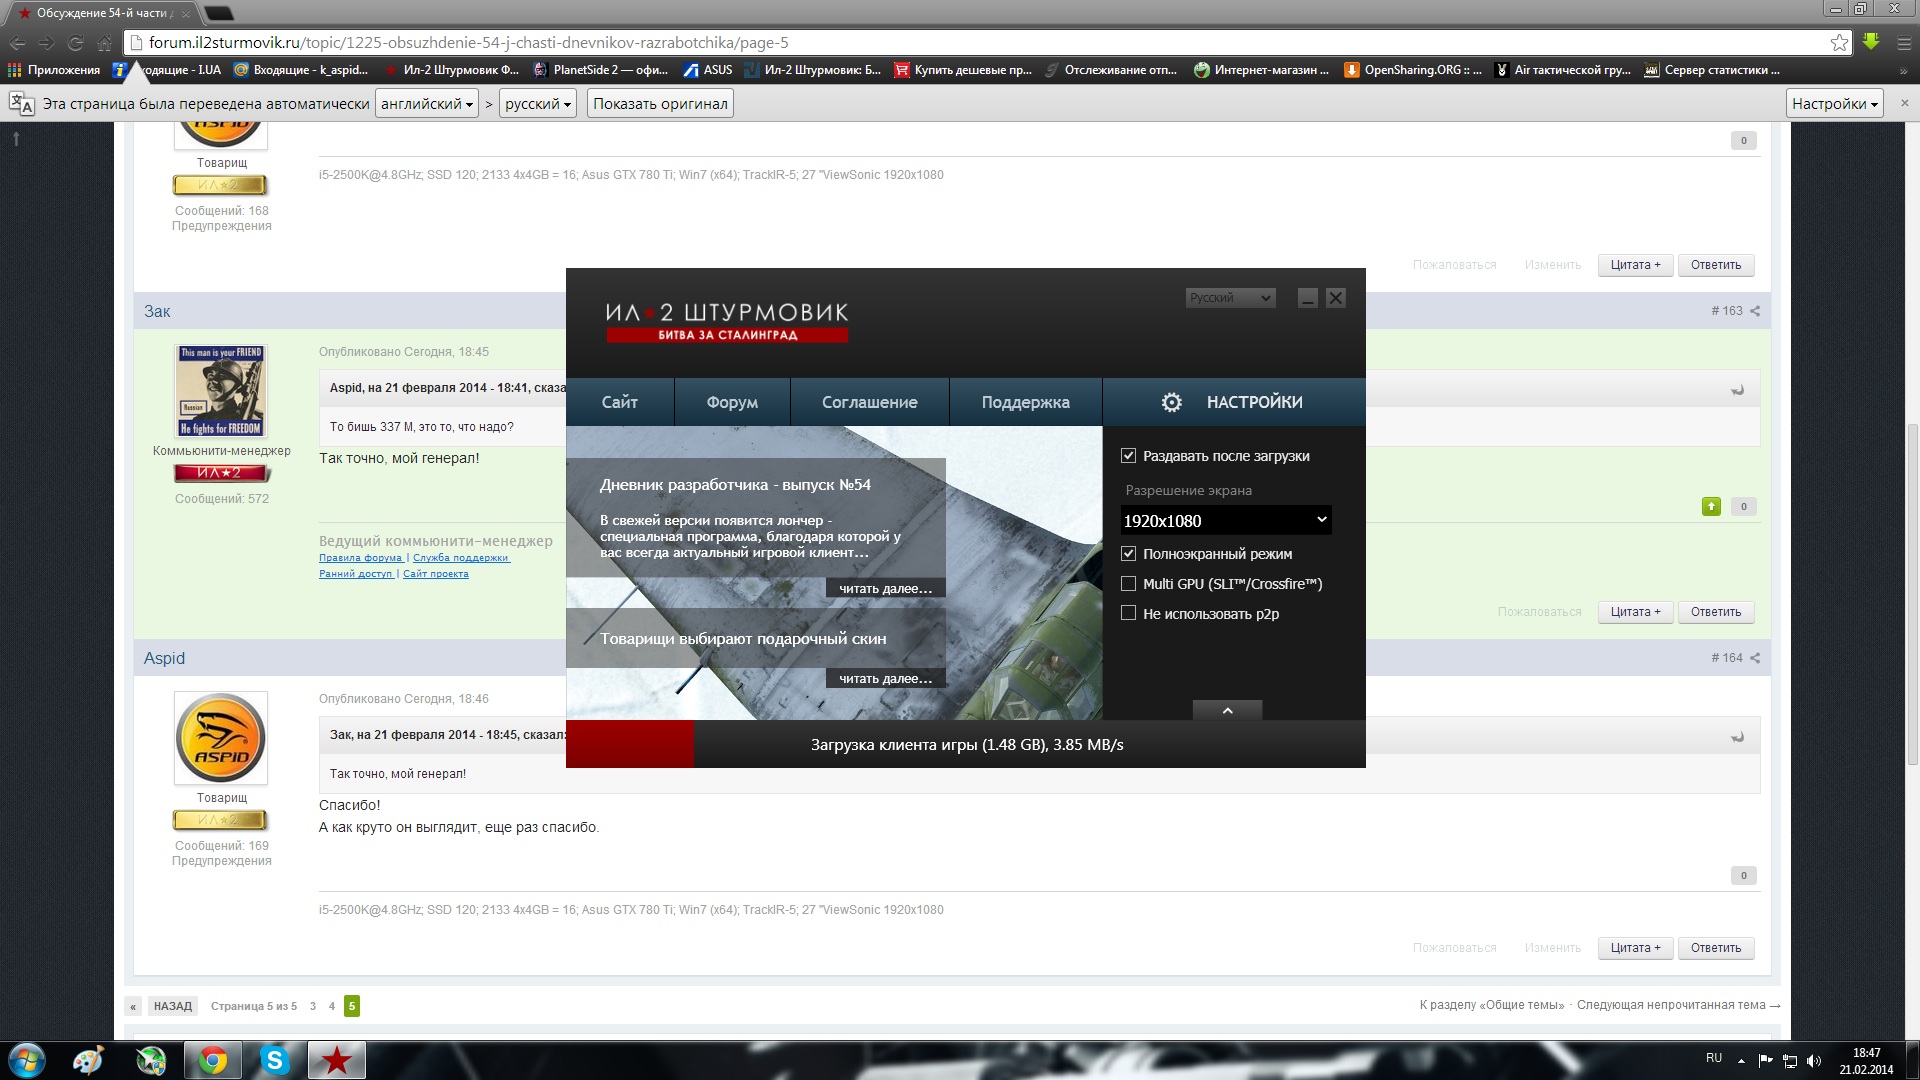Screen dimensions: 1920x1080
Task: Launch Chrome from taskbar
Action: click(x=212, y=1060)
